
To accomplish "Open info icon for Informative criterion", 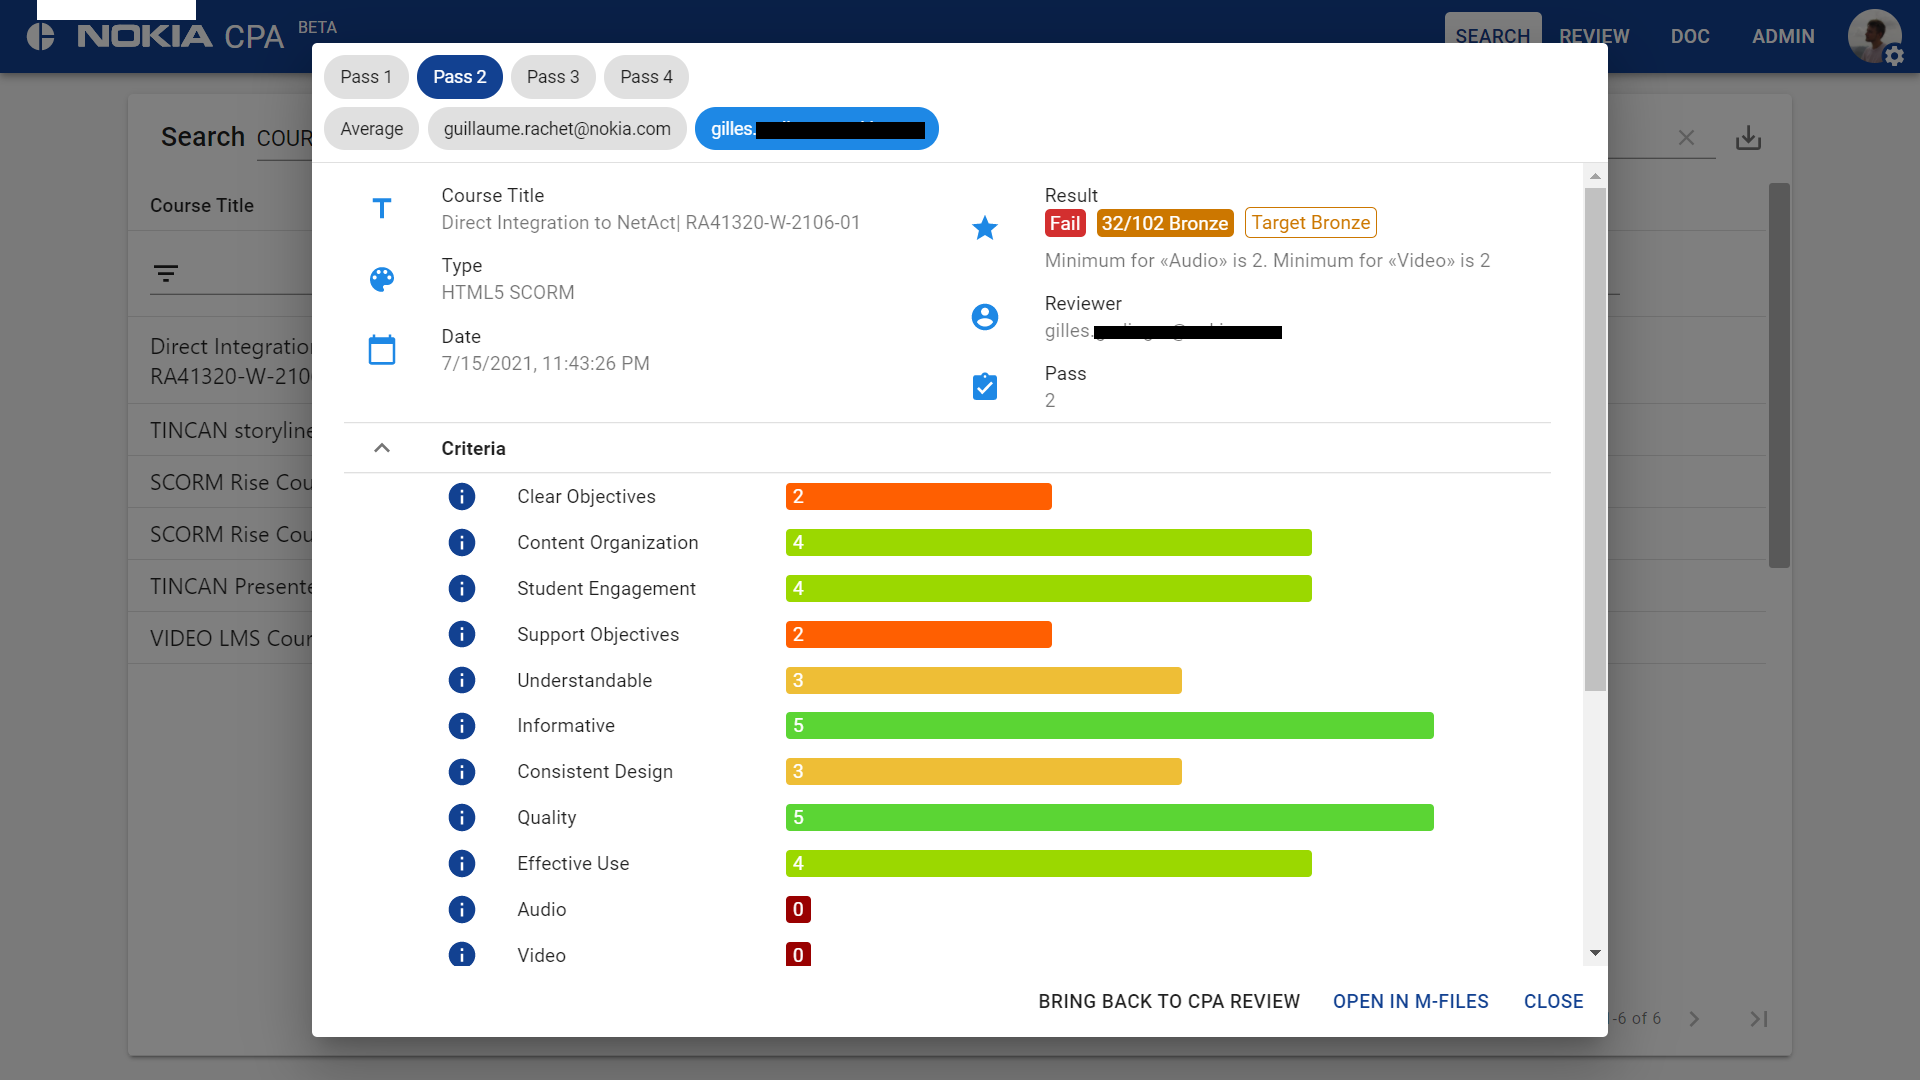I will point(461,726).
